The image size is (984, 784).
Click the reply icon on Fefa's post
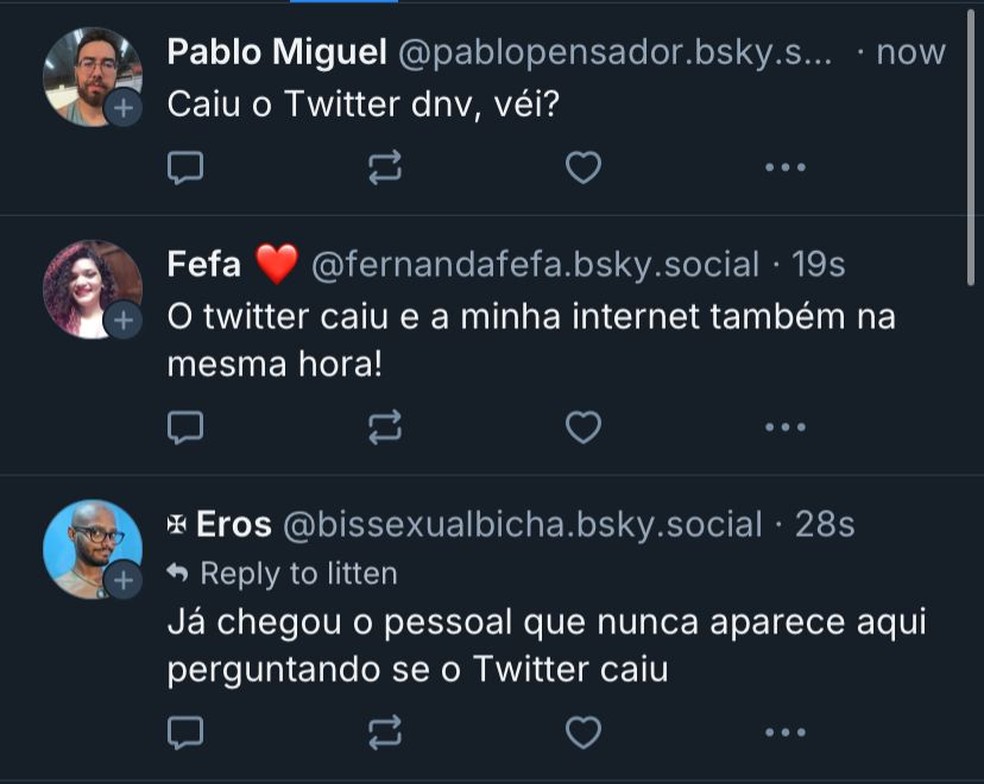[186, 428]
